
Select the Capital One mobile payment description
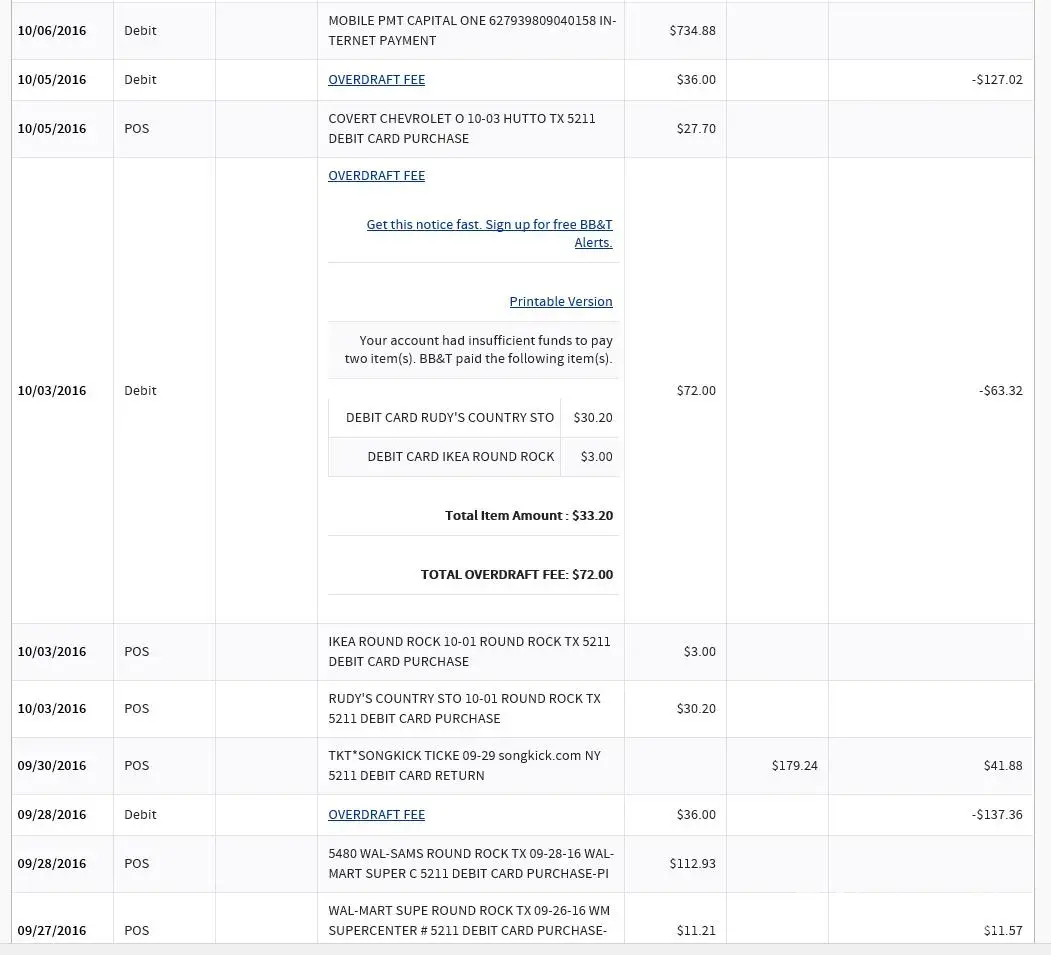(x=472, y=31)
